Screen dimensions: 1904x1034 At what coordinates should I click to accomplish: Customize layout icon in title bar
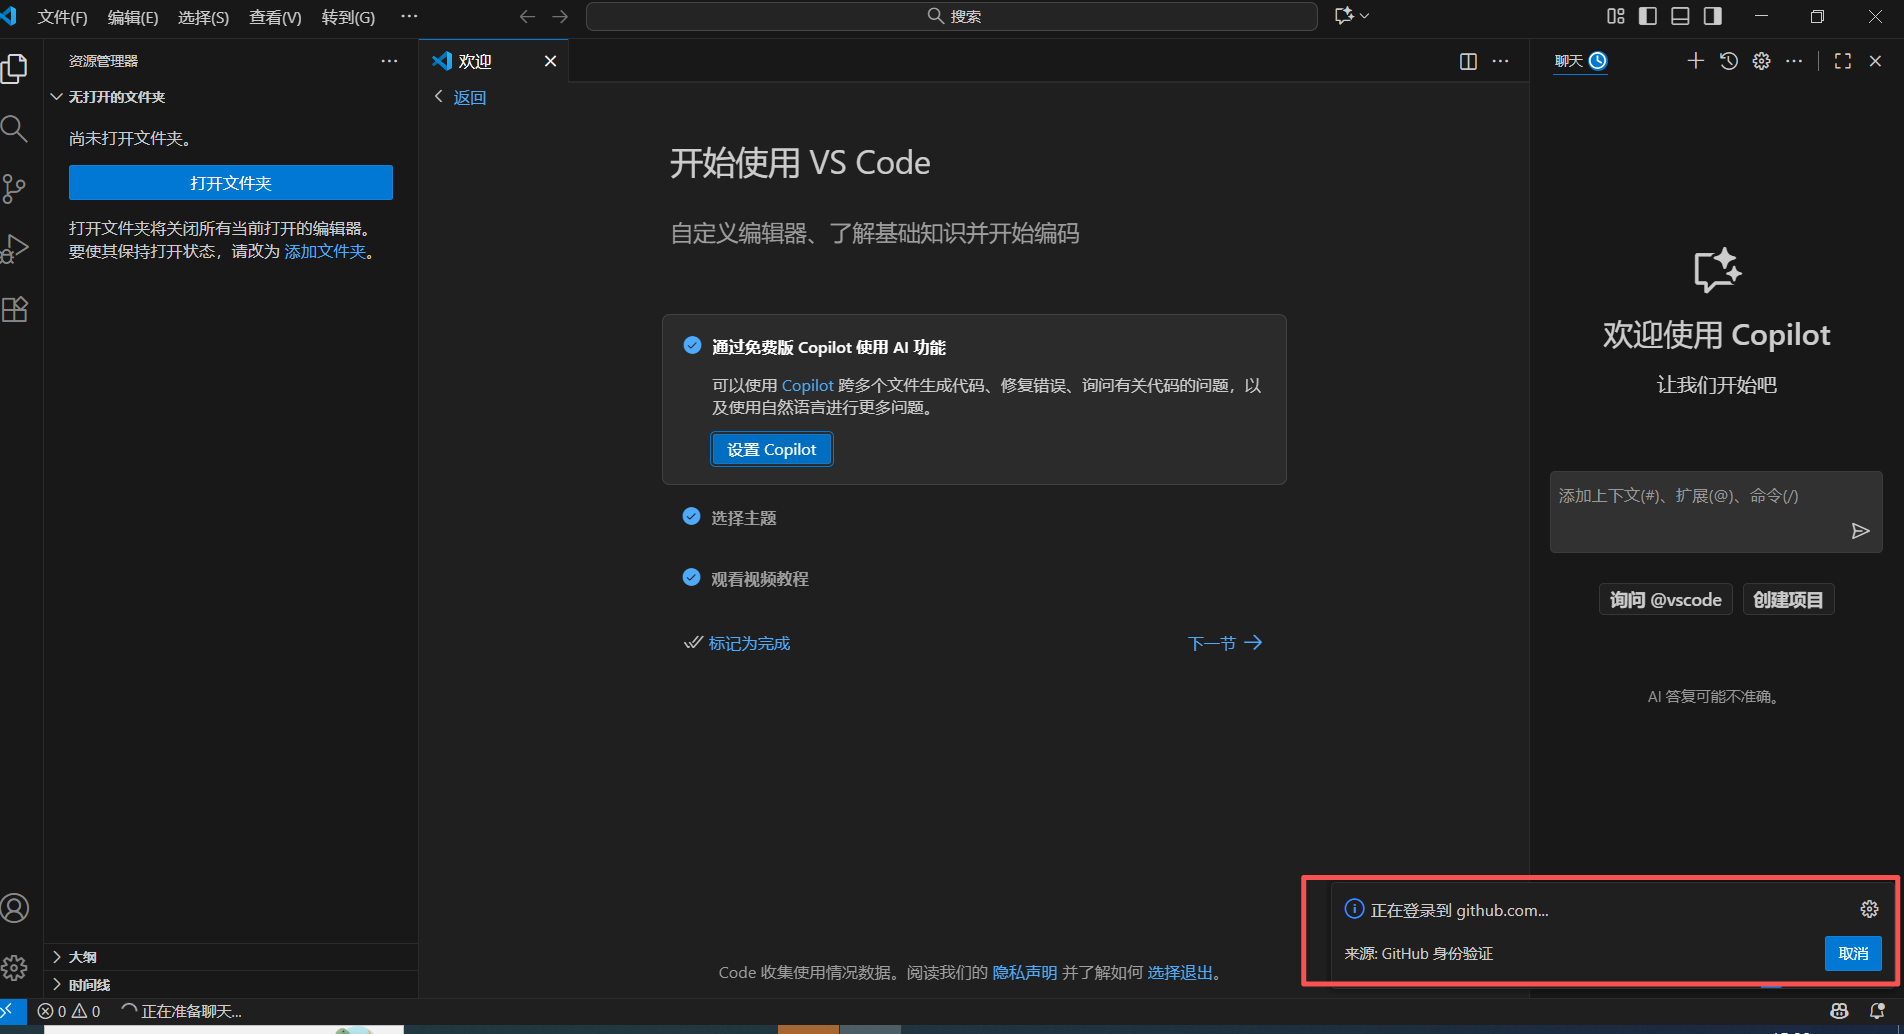tap(1616, 16)
